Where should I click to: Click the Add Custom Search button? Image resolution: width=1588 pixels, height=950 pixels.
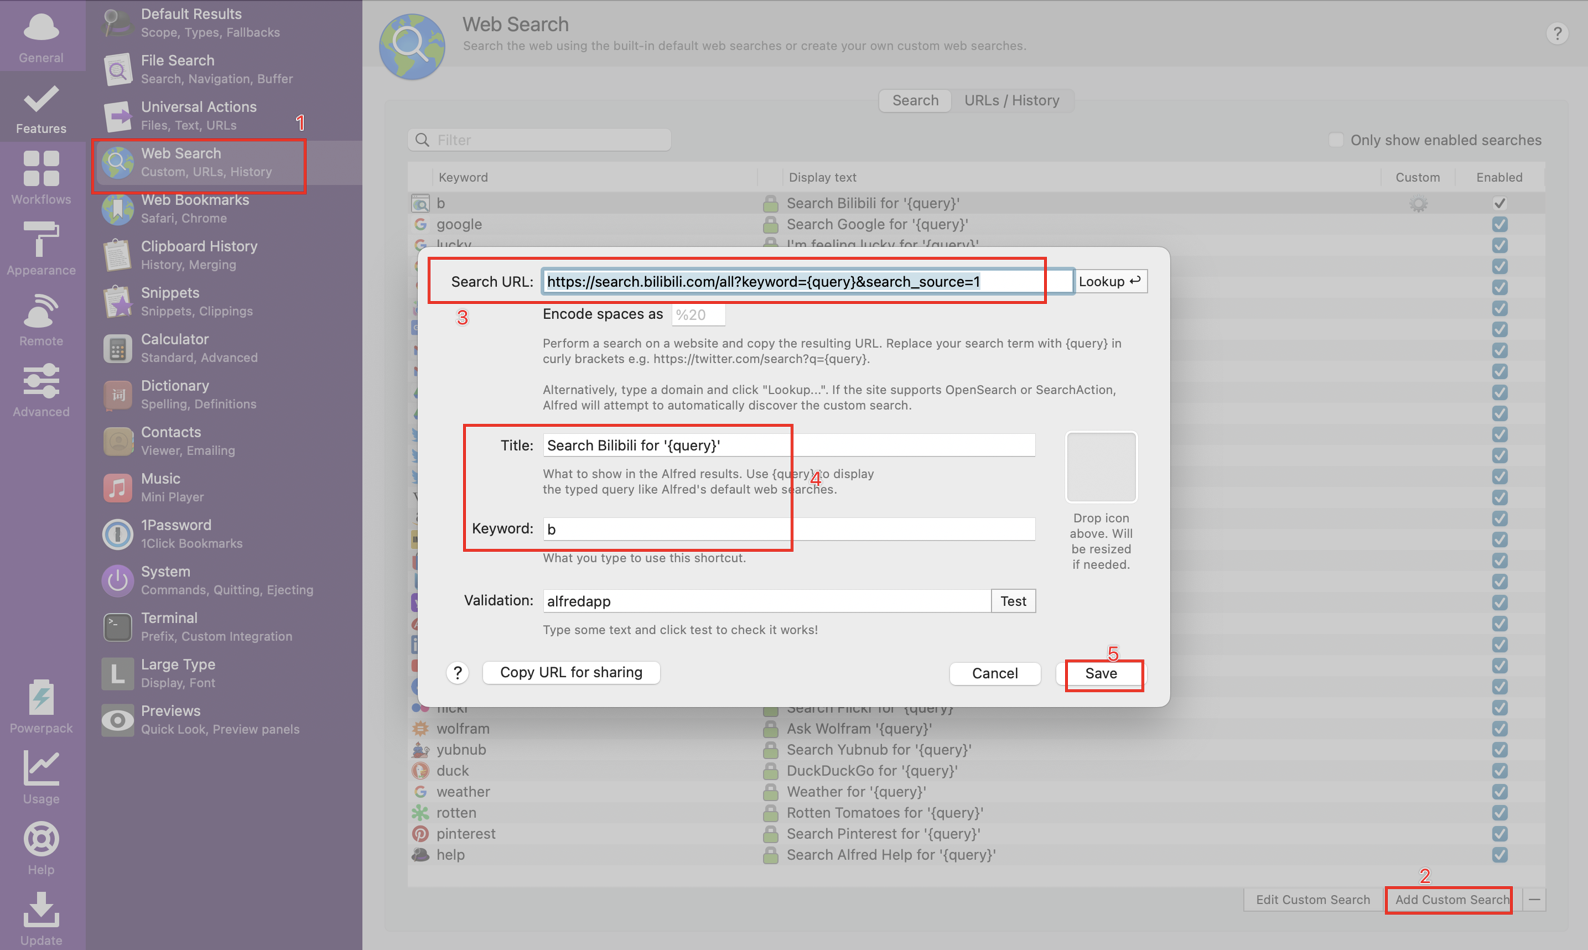(x=1451, y=900)
